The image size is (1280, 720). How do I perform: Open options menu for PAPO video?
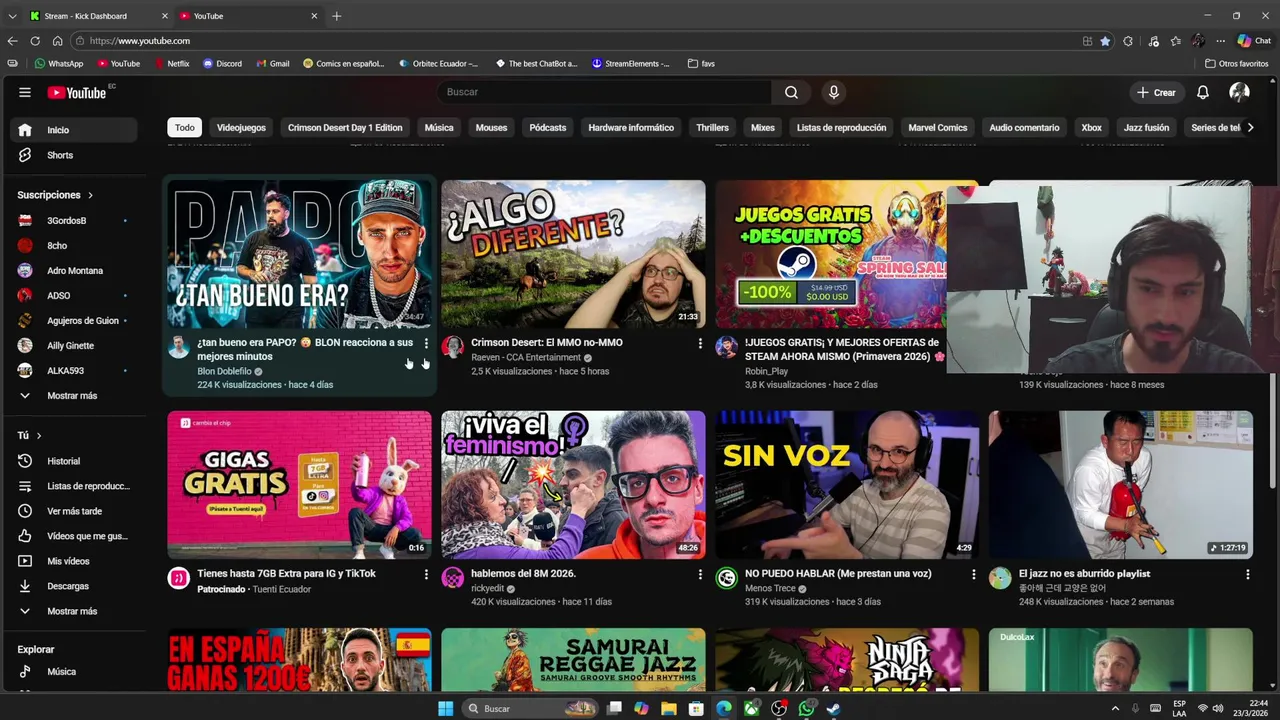coord(426,343)
